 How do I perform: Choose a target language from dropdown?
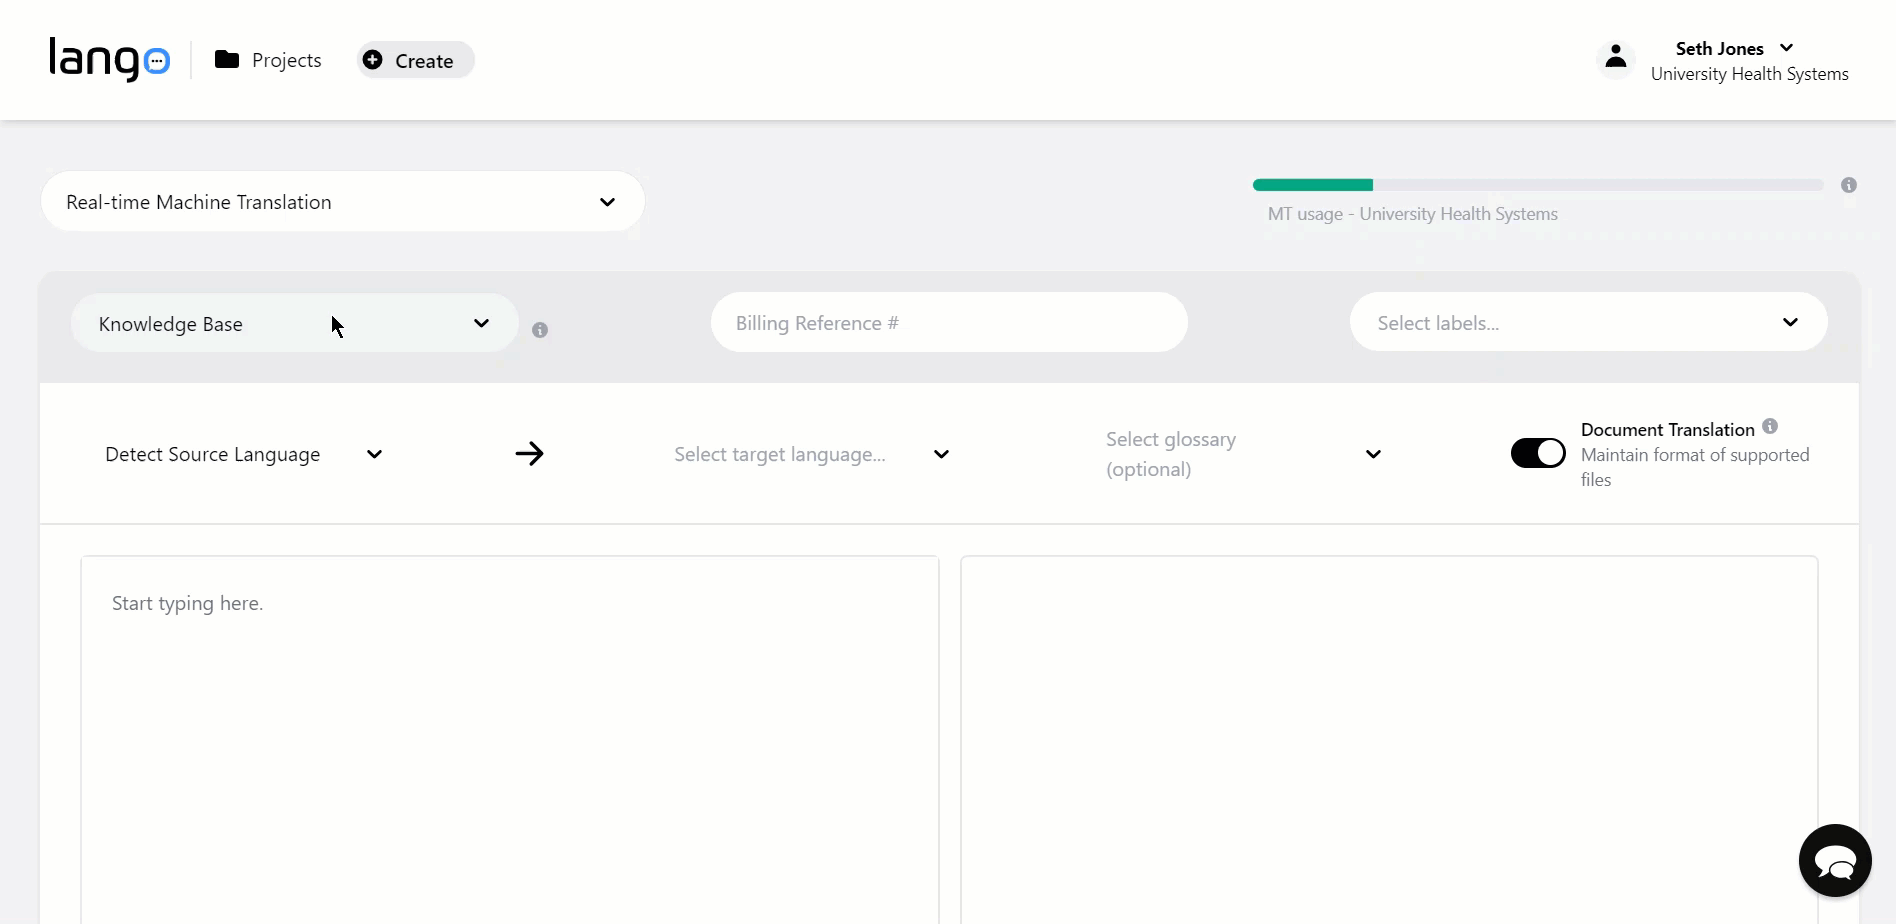811,454
